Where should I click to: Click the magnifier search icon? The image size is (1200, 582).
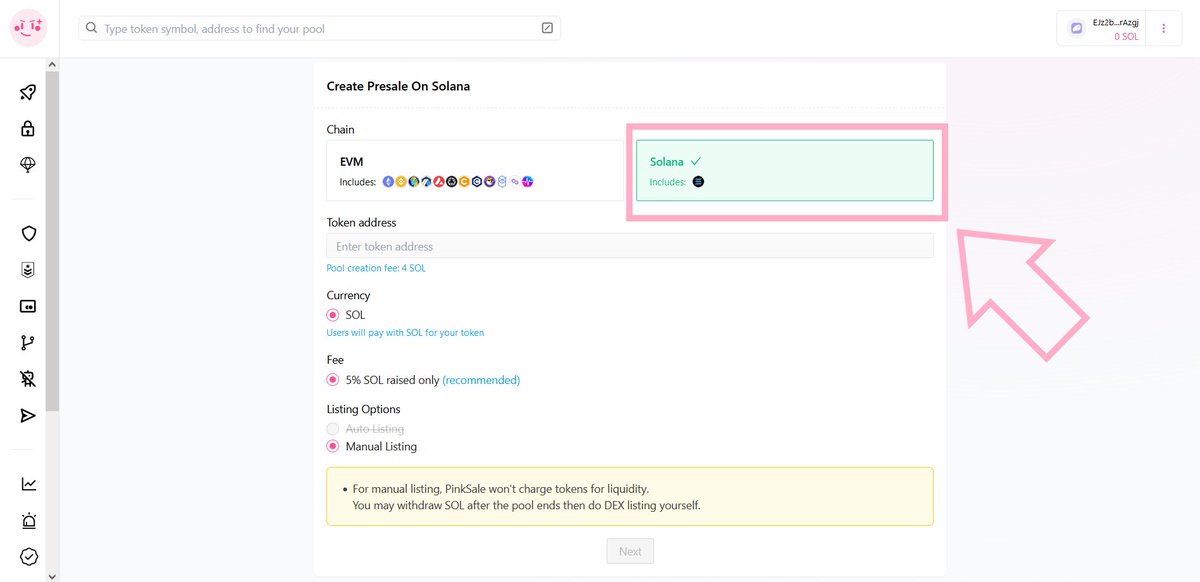click(x=92, y=28)
